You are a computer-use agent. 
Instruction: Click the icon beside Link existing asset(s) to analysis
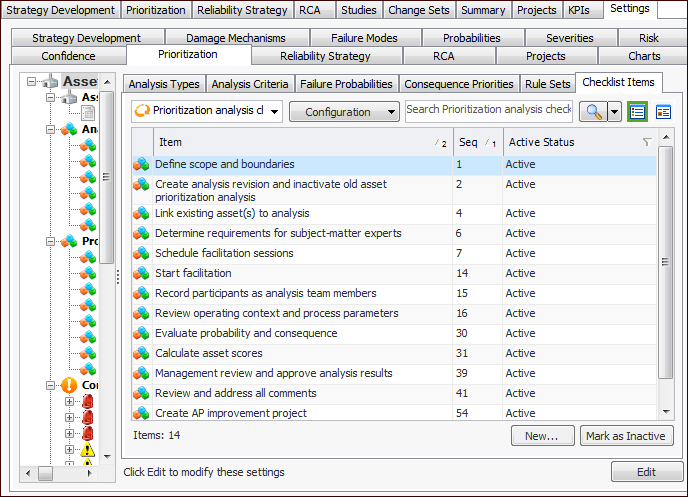tap(141, 214)
